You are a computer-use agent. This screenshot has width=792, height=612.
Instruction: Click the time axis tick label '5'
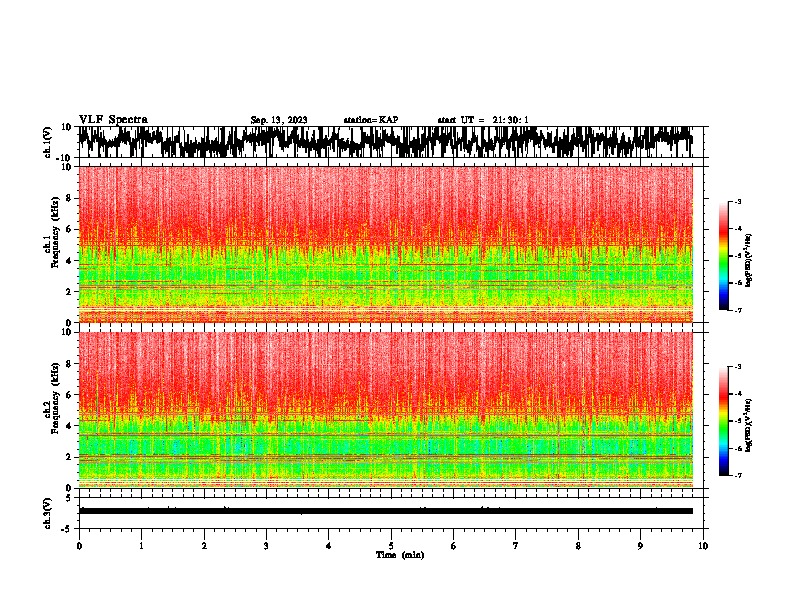point(391,546)
